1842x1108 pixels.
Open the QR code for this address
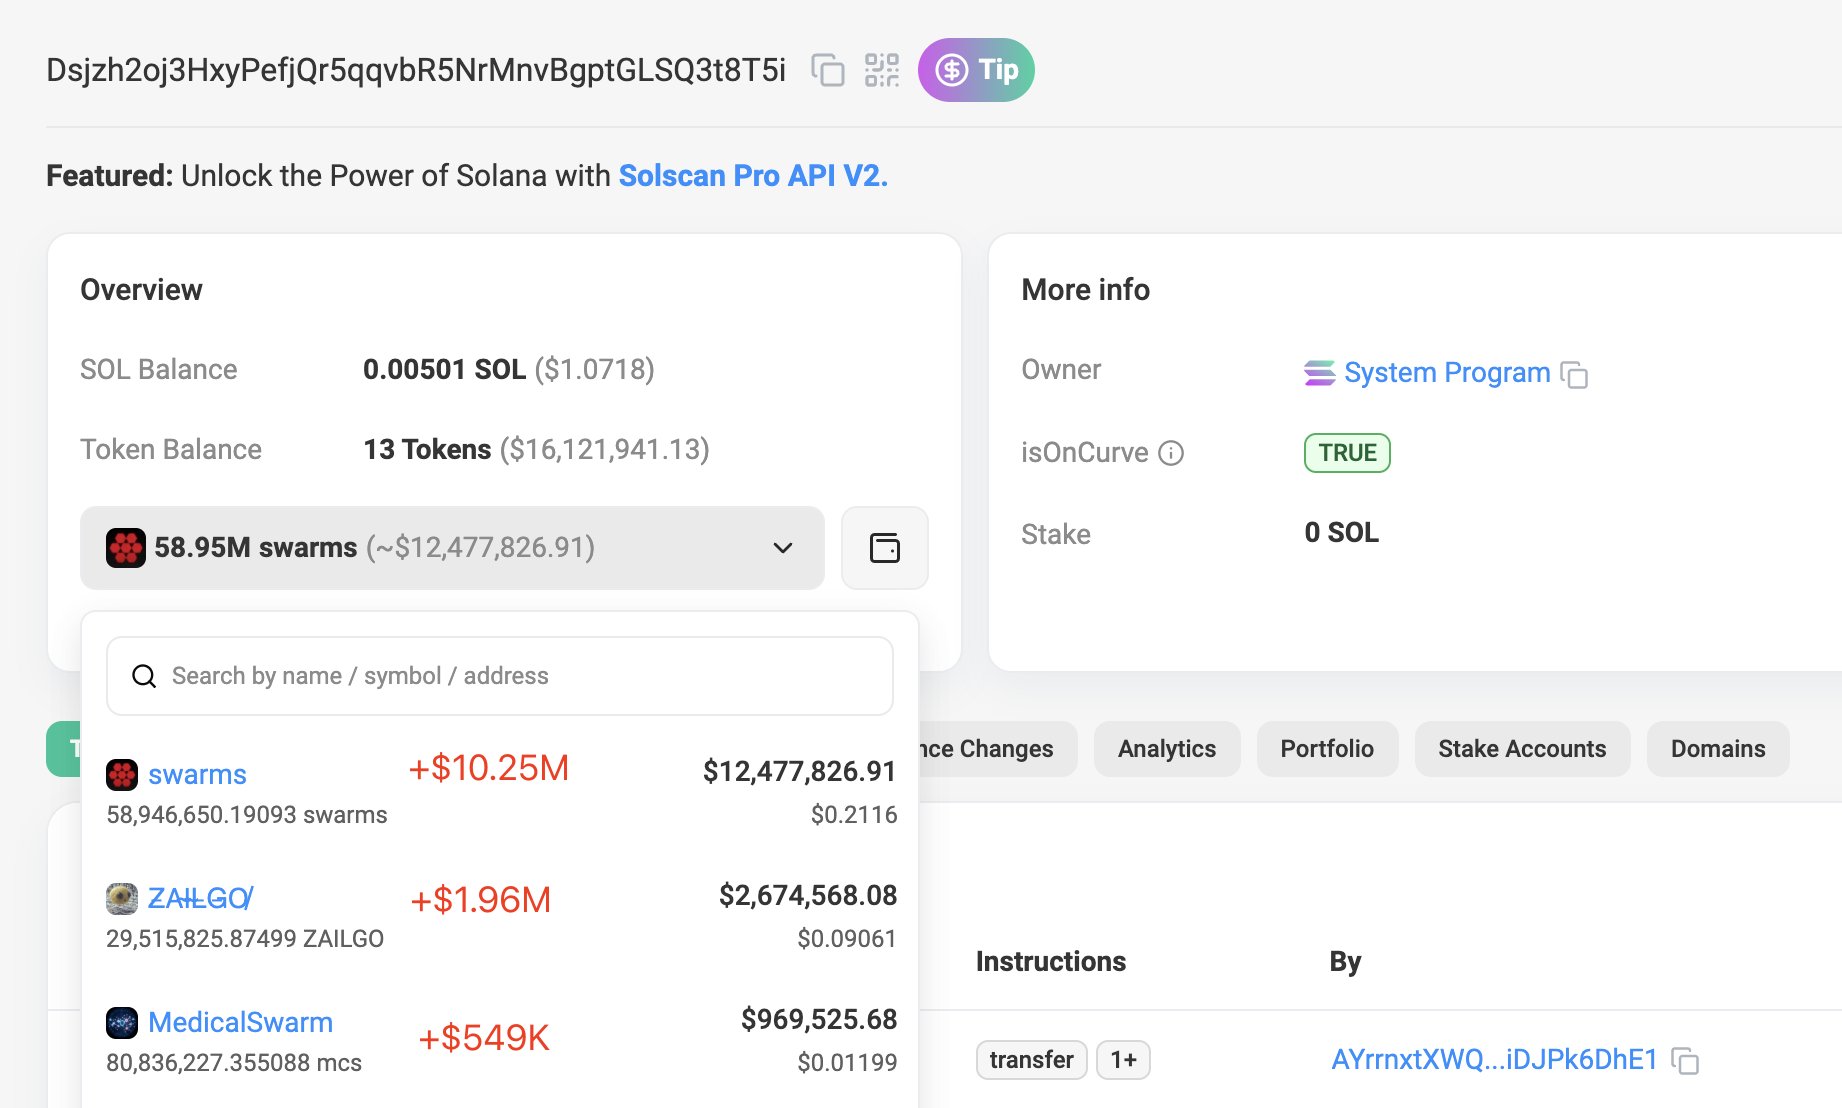click(881, 70)
